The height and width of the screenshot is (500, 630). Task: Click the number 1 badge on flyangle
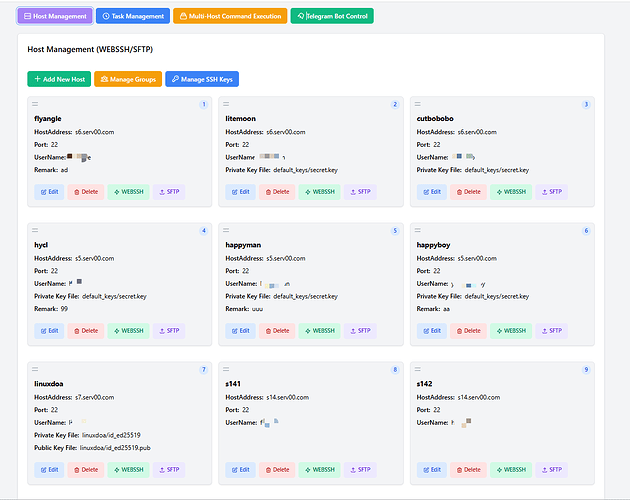point(204,105)
